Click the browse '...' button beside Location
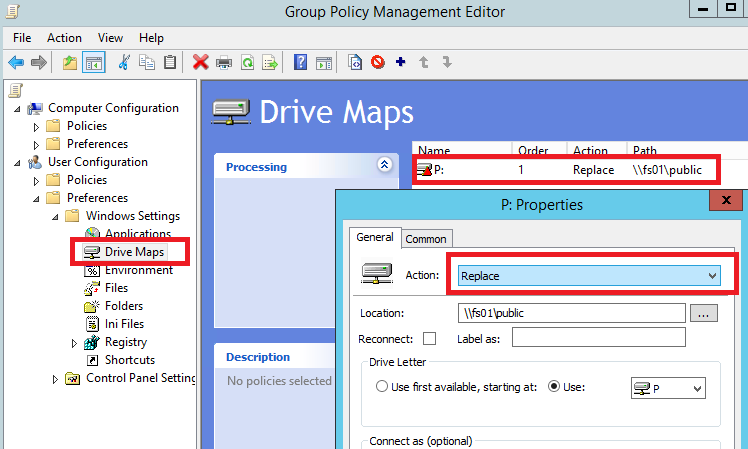Viewport: 748px width, 449px height. click(704, 313)
